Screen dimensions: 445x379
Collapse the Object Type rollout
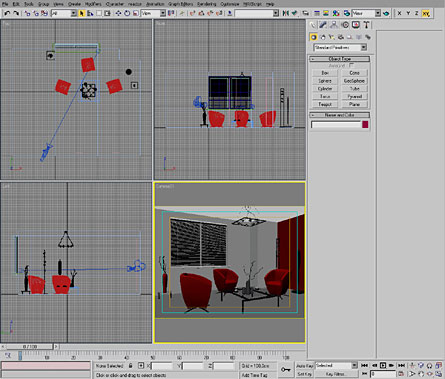coord(340,59)
